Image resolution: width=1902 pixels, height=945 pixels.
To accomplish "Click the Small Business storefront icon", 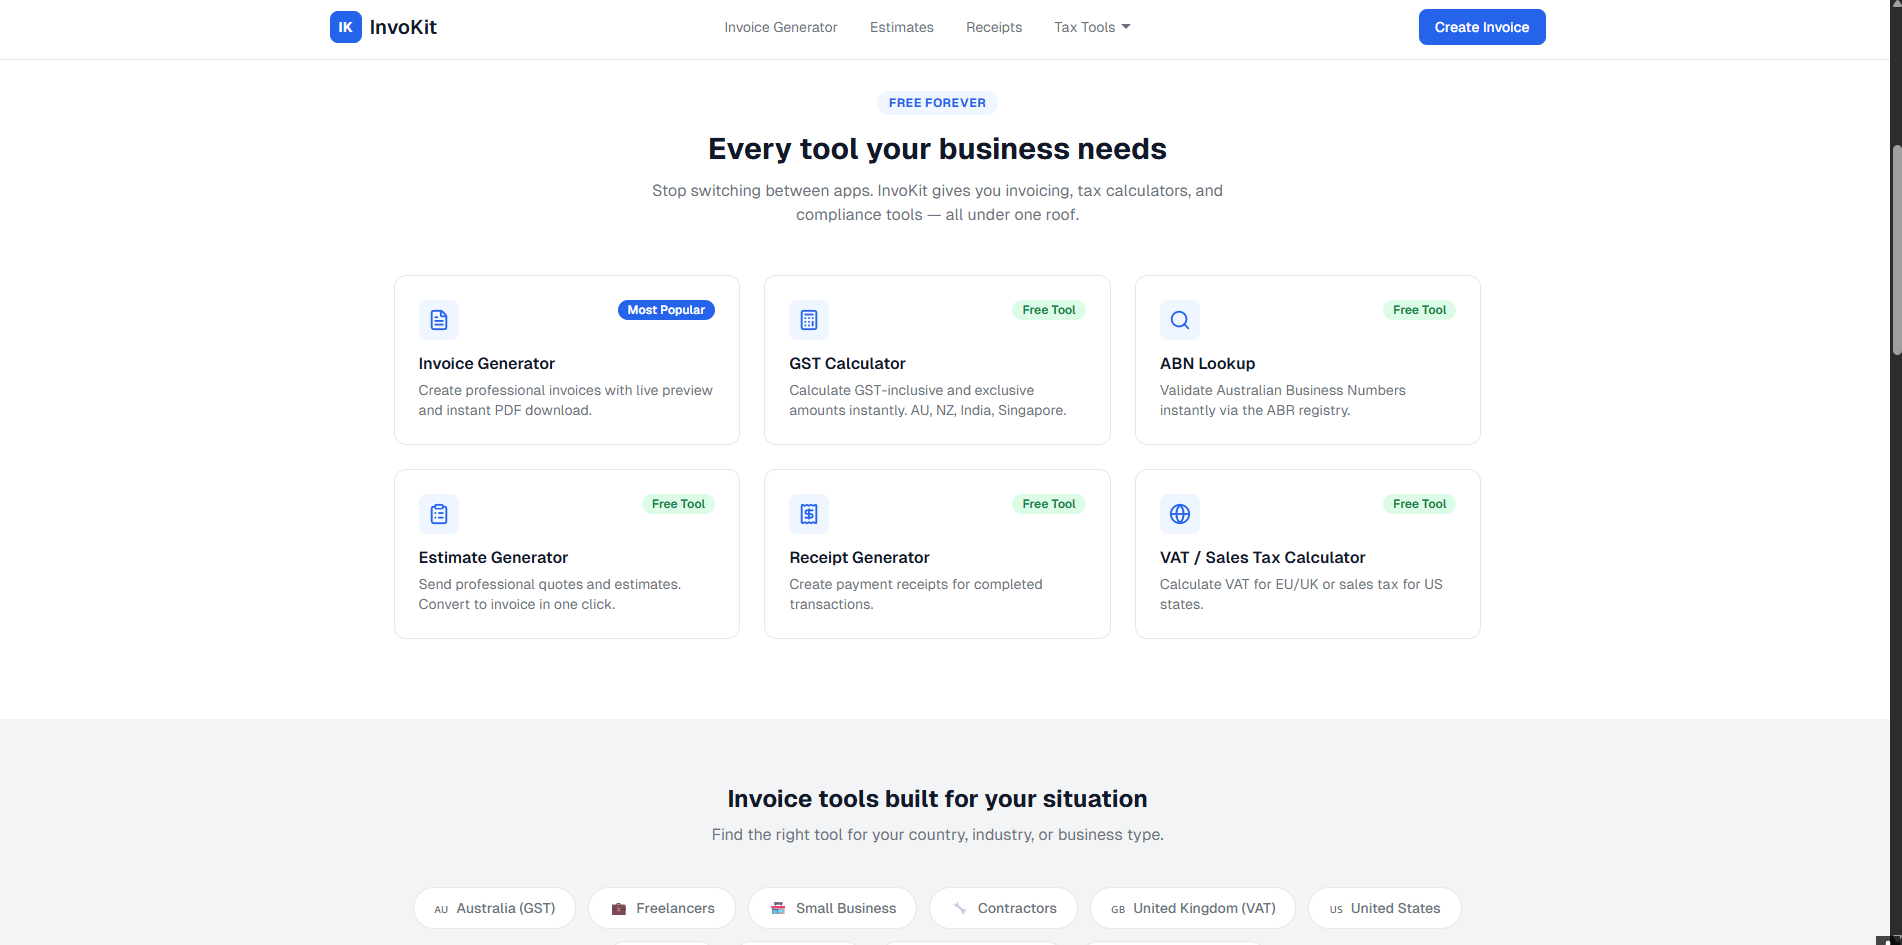I will point(778,908).
